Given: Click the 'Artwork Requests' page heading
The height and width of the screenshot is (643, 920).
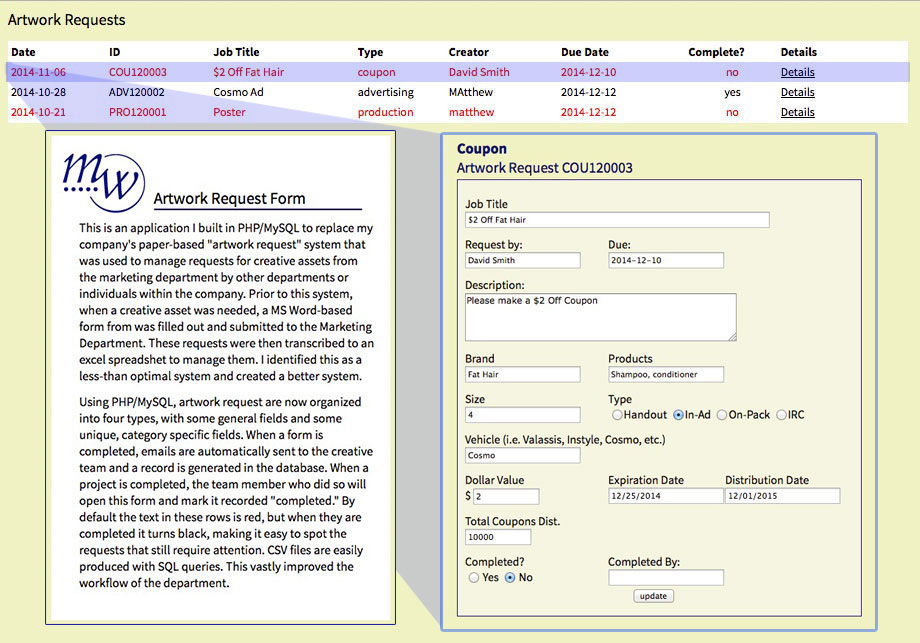Looking at the screenshot, I should click(x=66, y=20).
